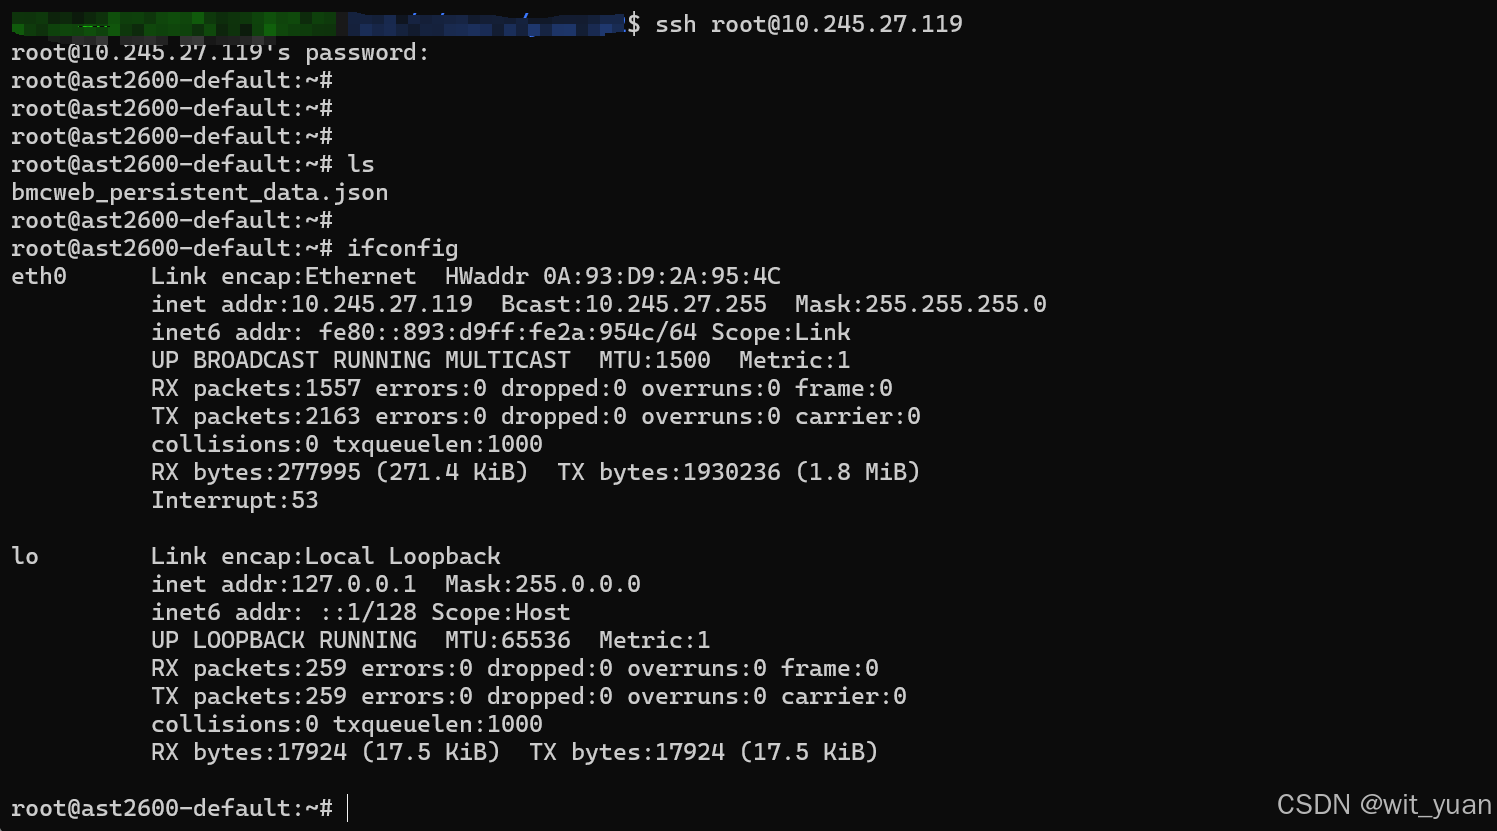Screen dimensions: 1497x831
Task: Click the Mask:255.255.255.0 value
Action: (x=920, y=304)
